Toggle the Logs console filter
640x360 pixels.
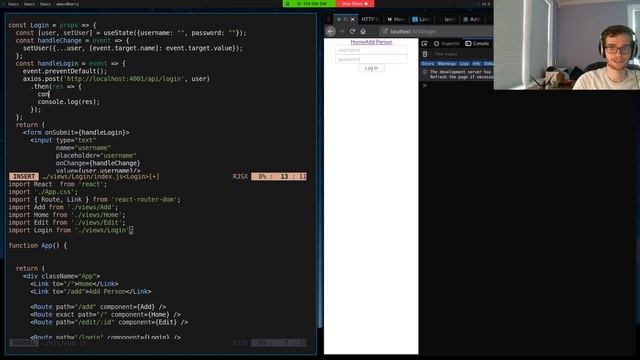[x=464, y=64]
